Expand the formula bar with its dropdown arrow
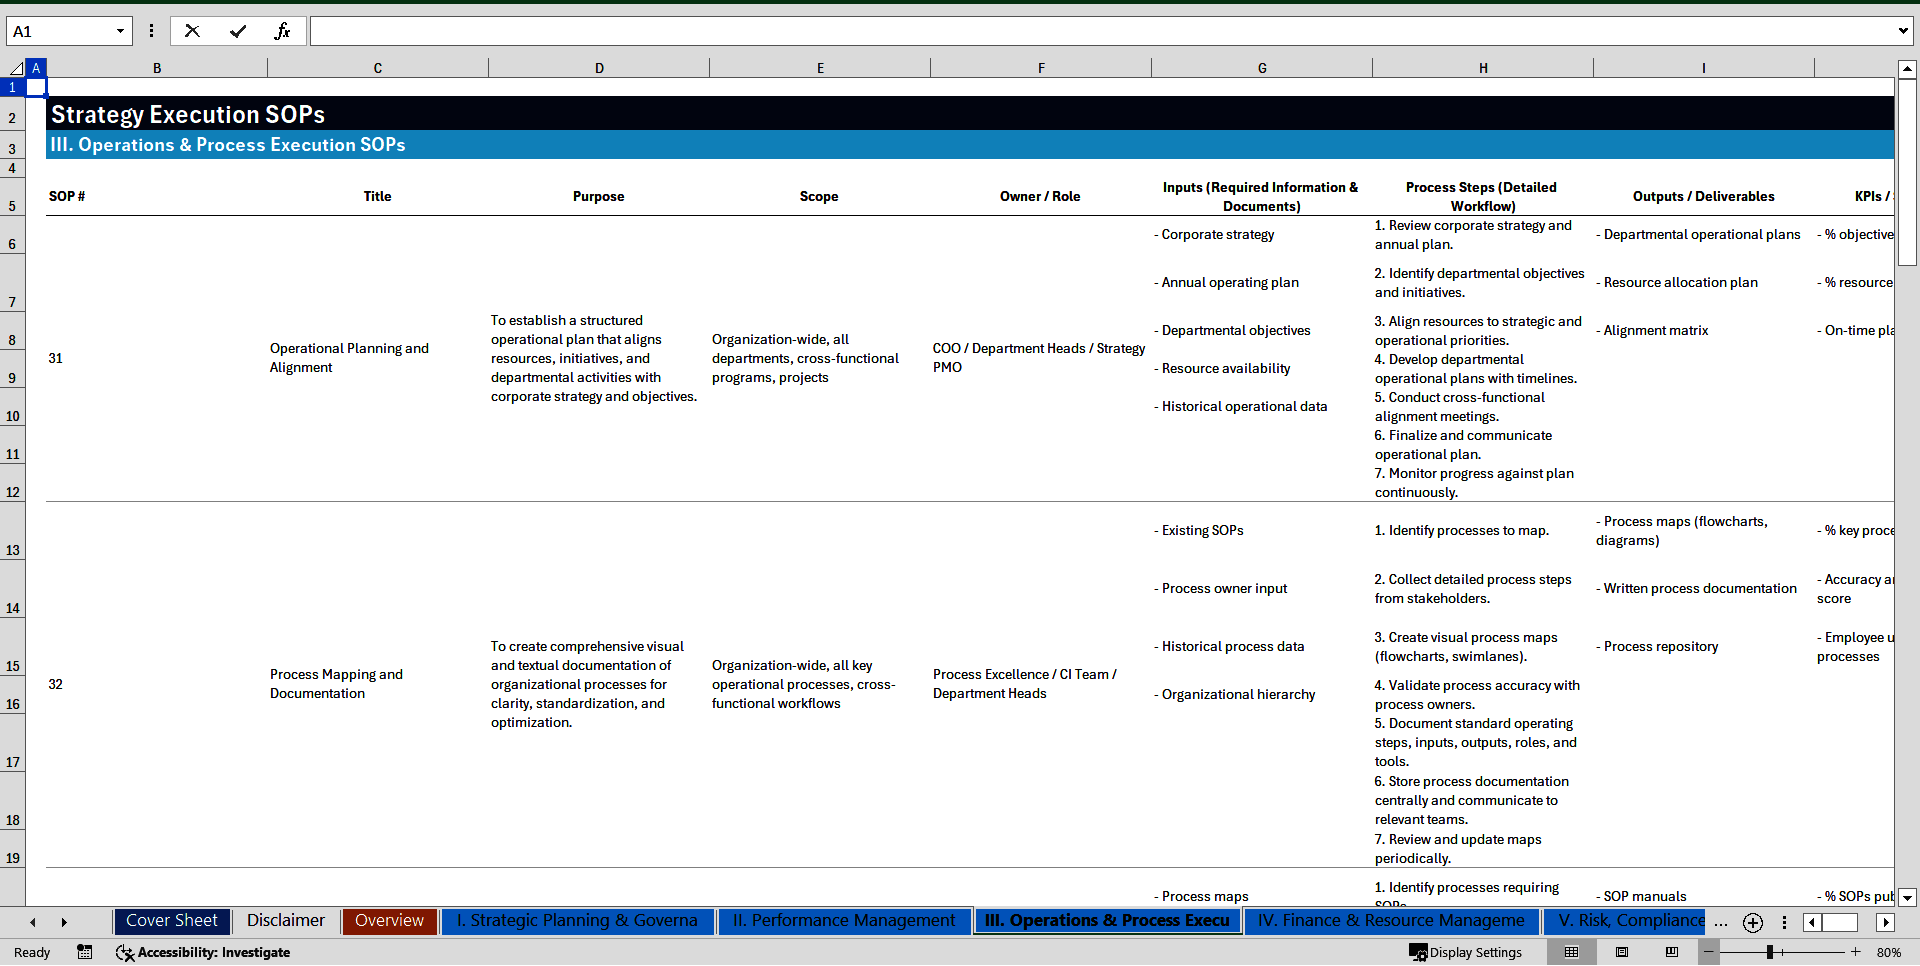Image resolution: width=1920 pixels, height=966 pixels. click(x=1905, y=31)
